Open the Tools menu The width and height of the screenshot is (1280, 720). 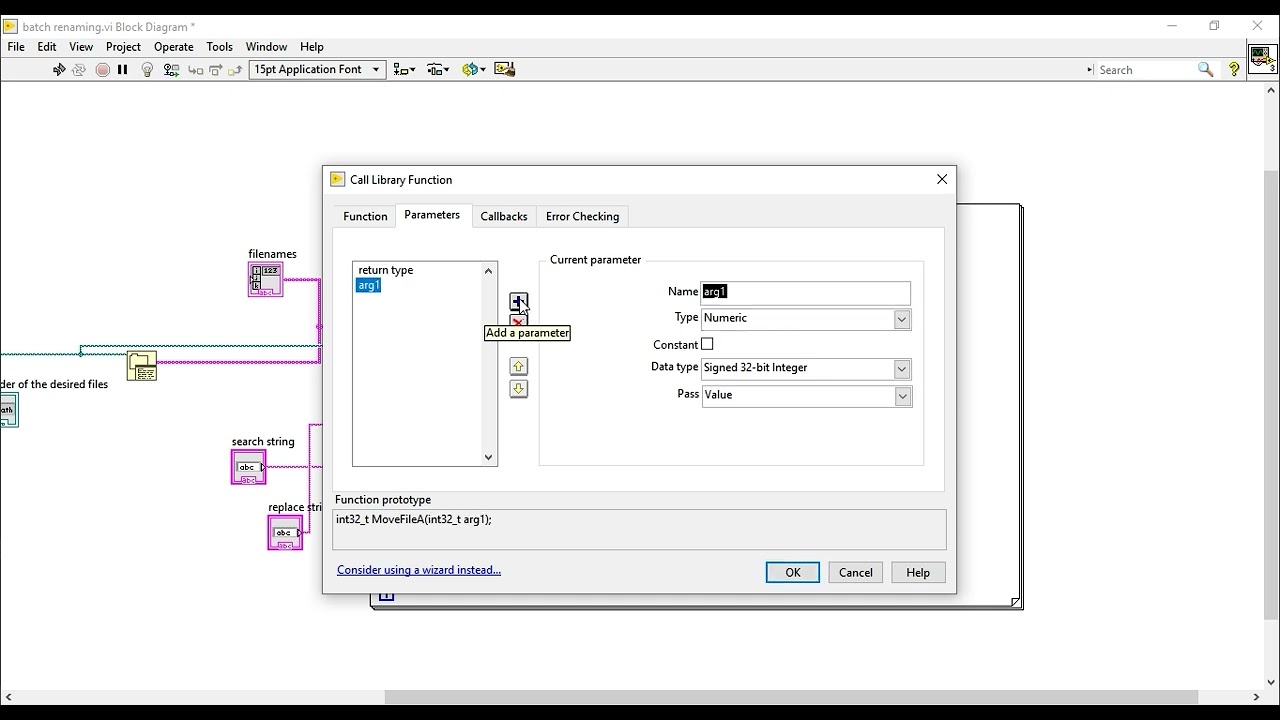click(x=219, y=47)
